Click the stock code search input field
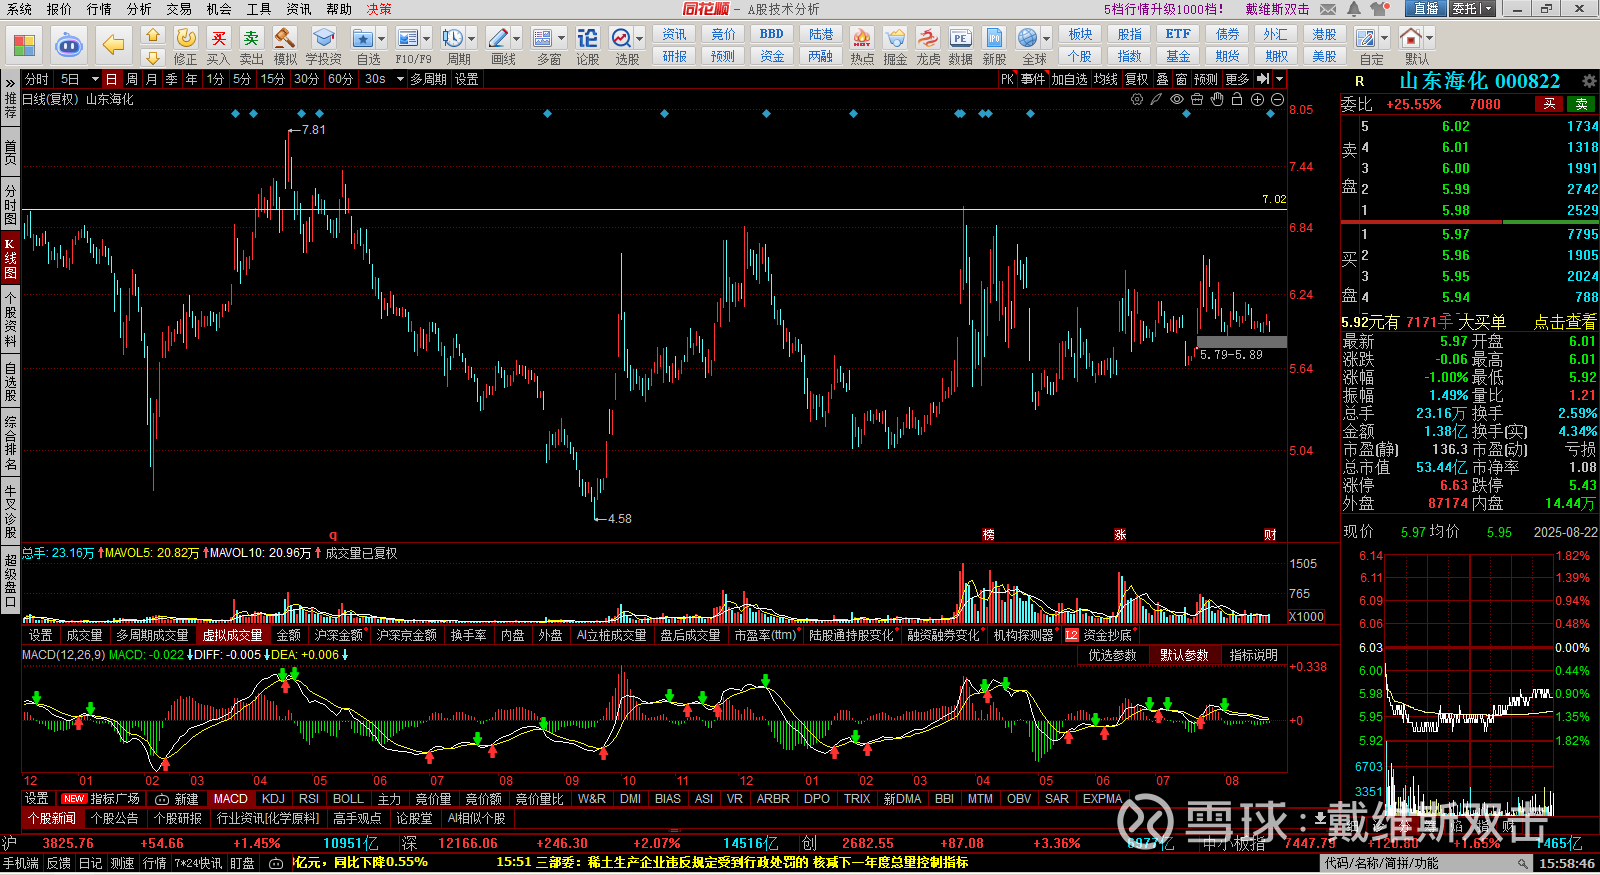1600x875 pixels. (x=1427, y=863)
